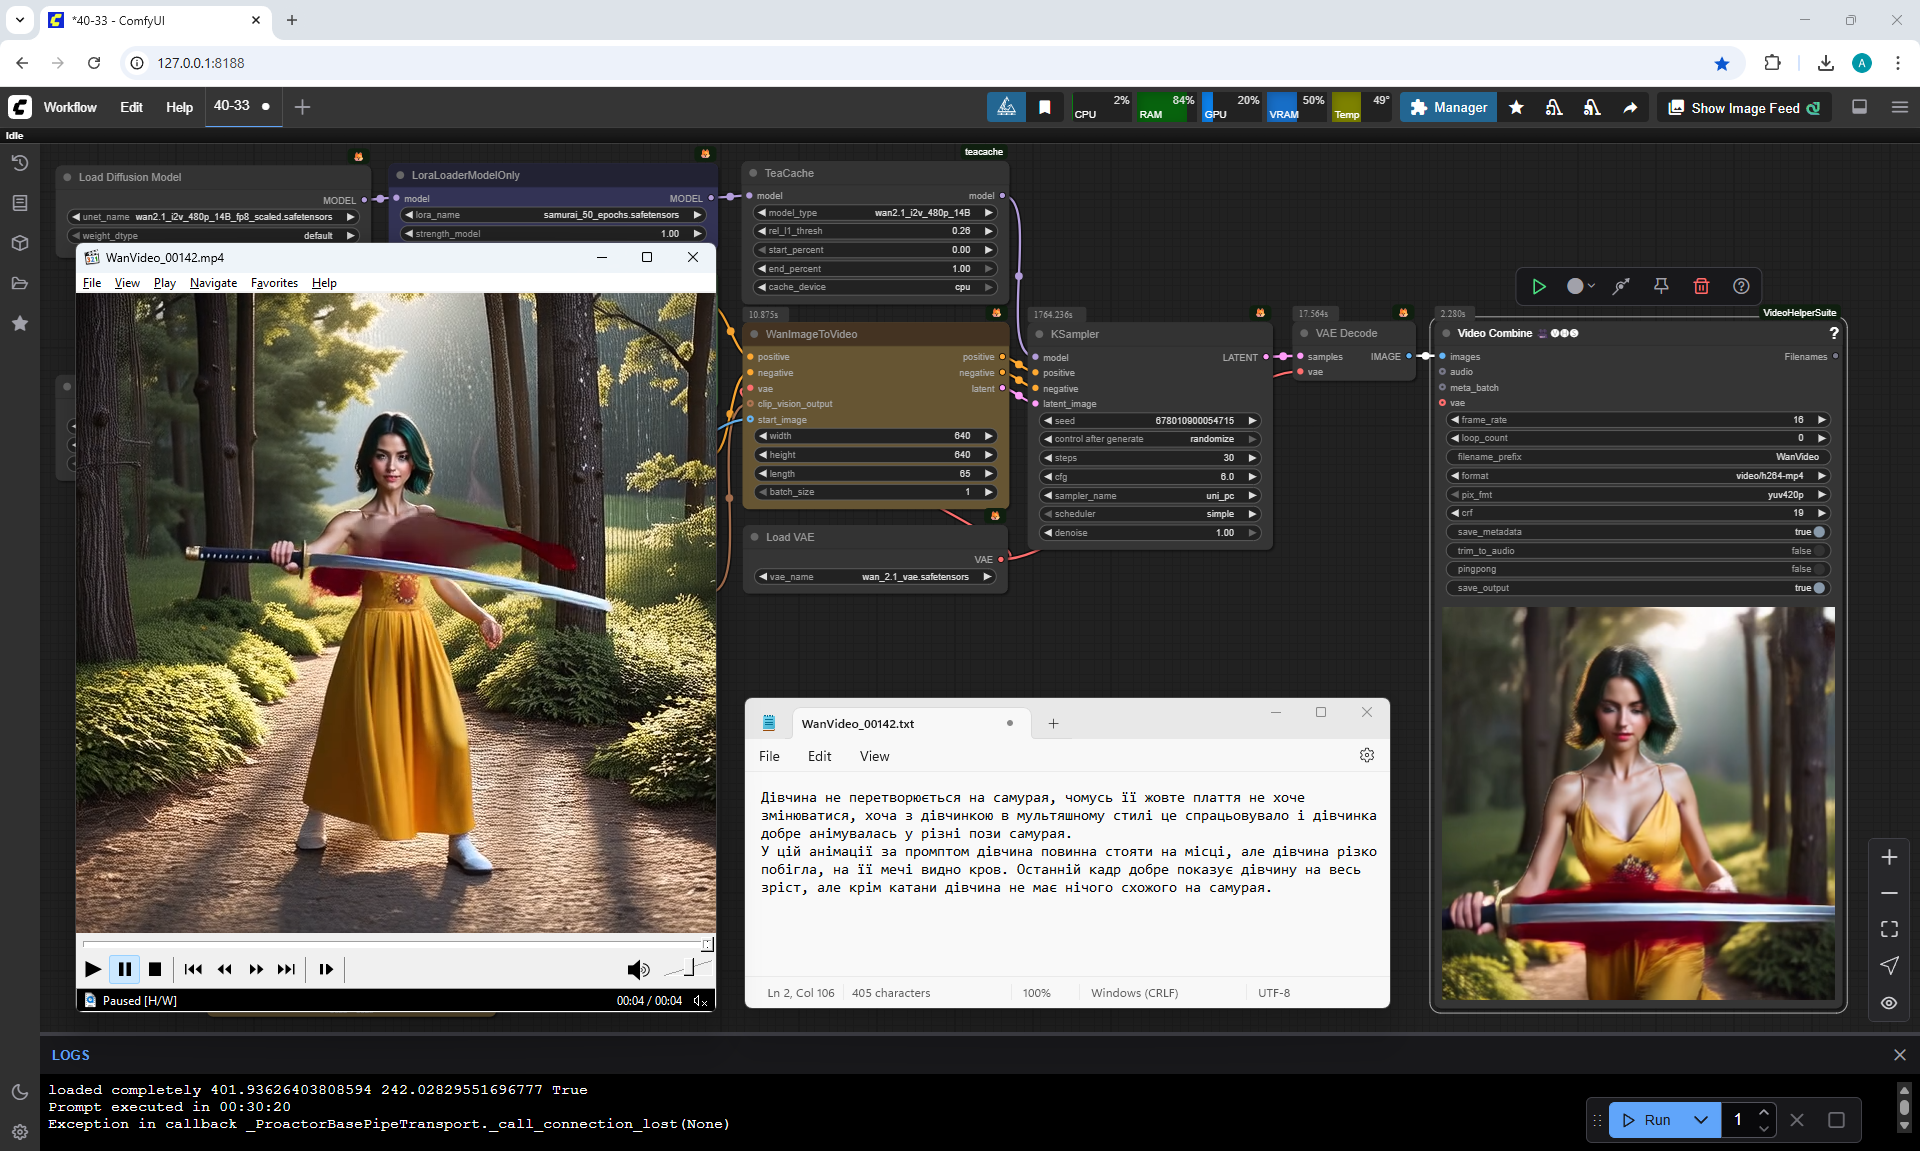The height and width of the screenshot is (1151, 1920).
Task: Click Show Image Feed button
Action: pos(1744,108)
